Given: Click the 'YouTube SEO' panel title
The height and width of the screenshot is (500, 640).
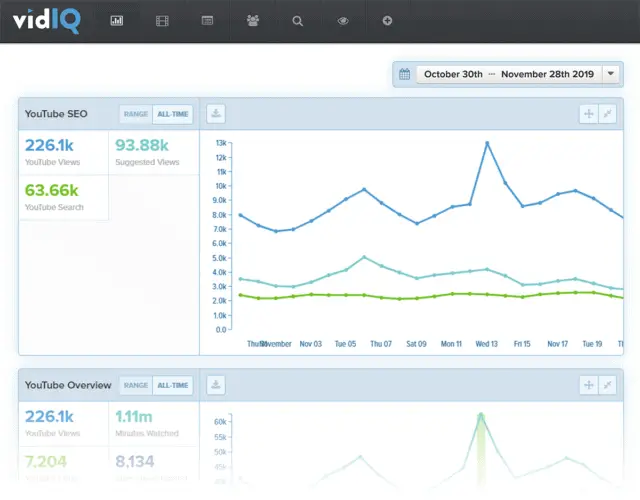Looking at the screenshot, I should (x=56, y=114).
